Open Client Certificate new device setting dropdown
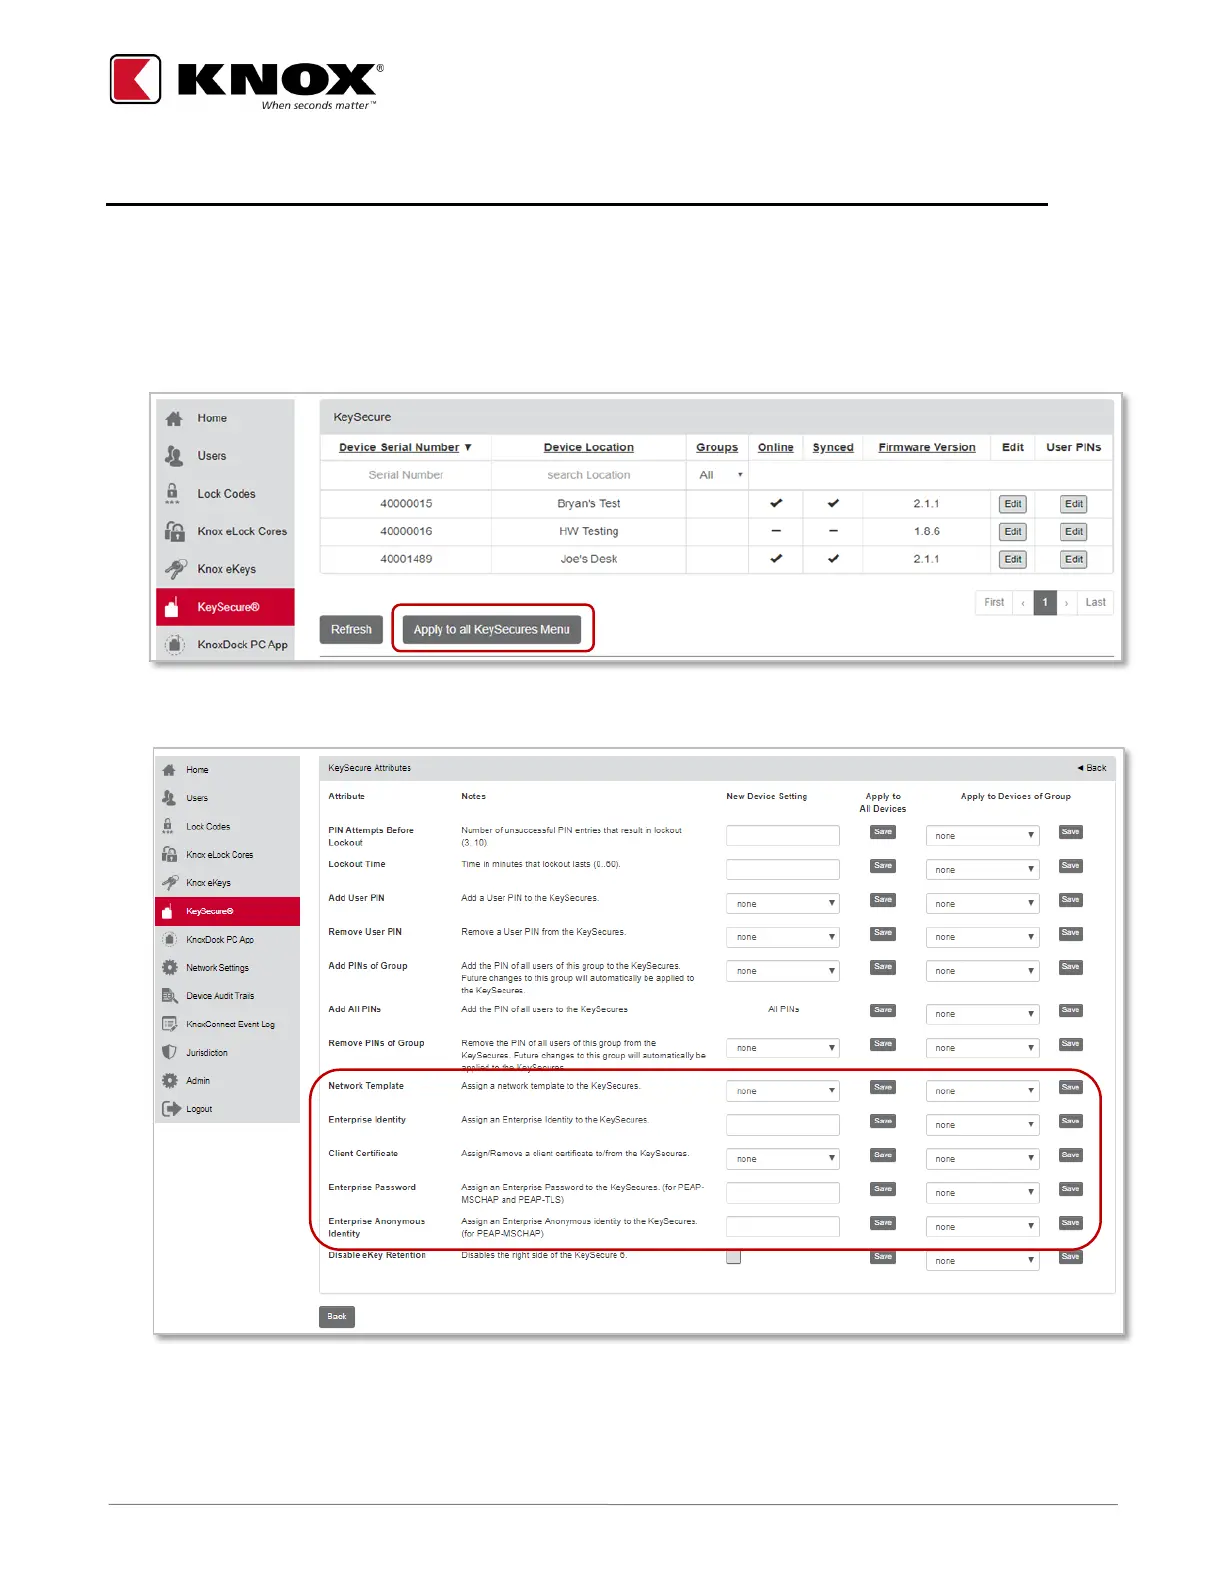The height and width of the screenshot is (1584, 1224). click(x=783, y=1159)
